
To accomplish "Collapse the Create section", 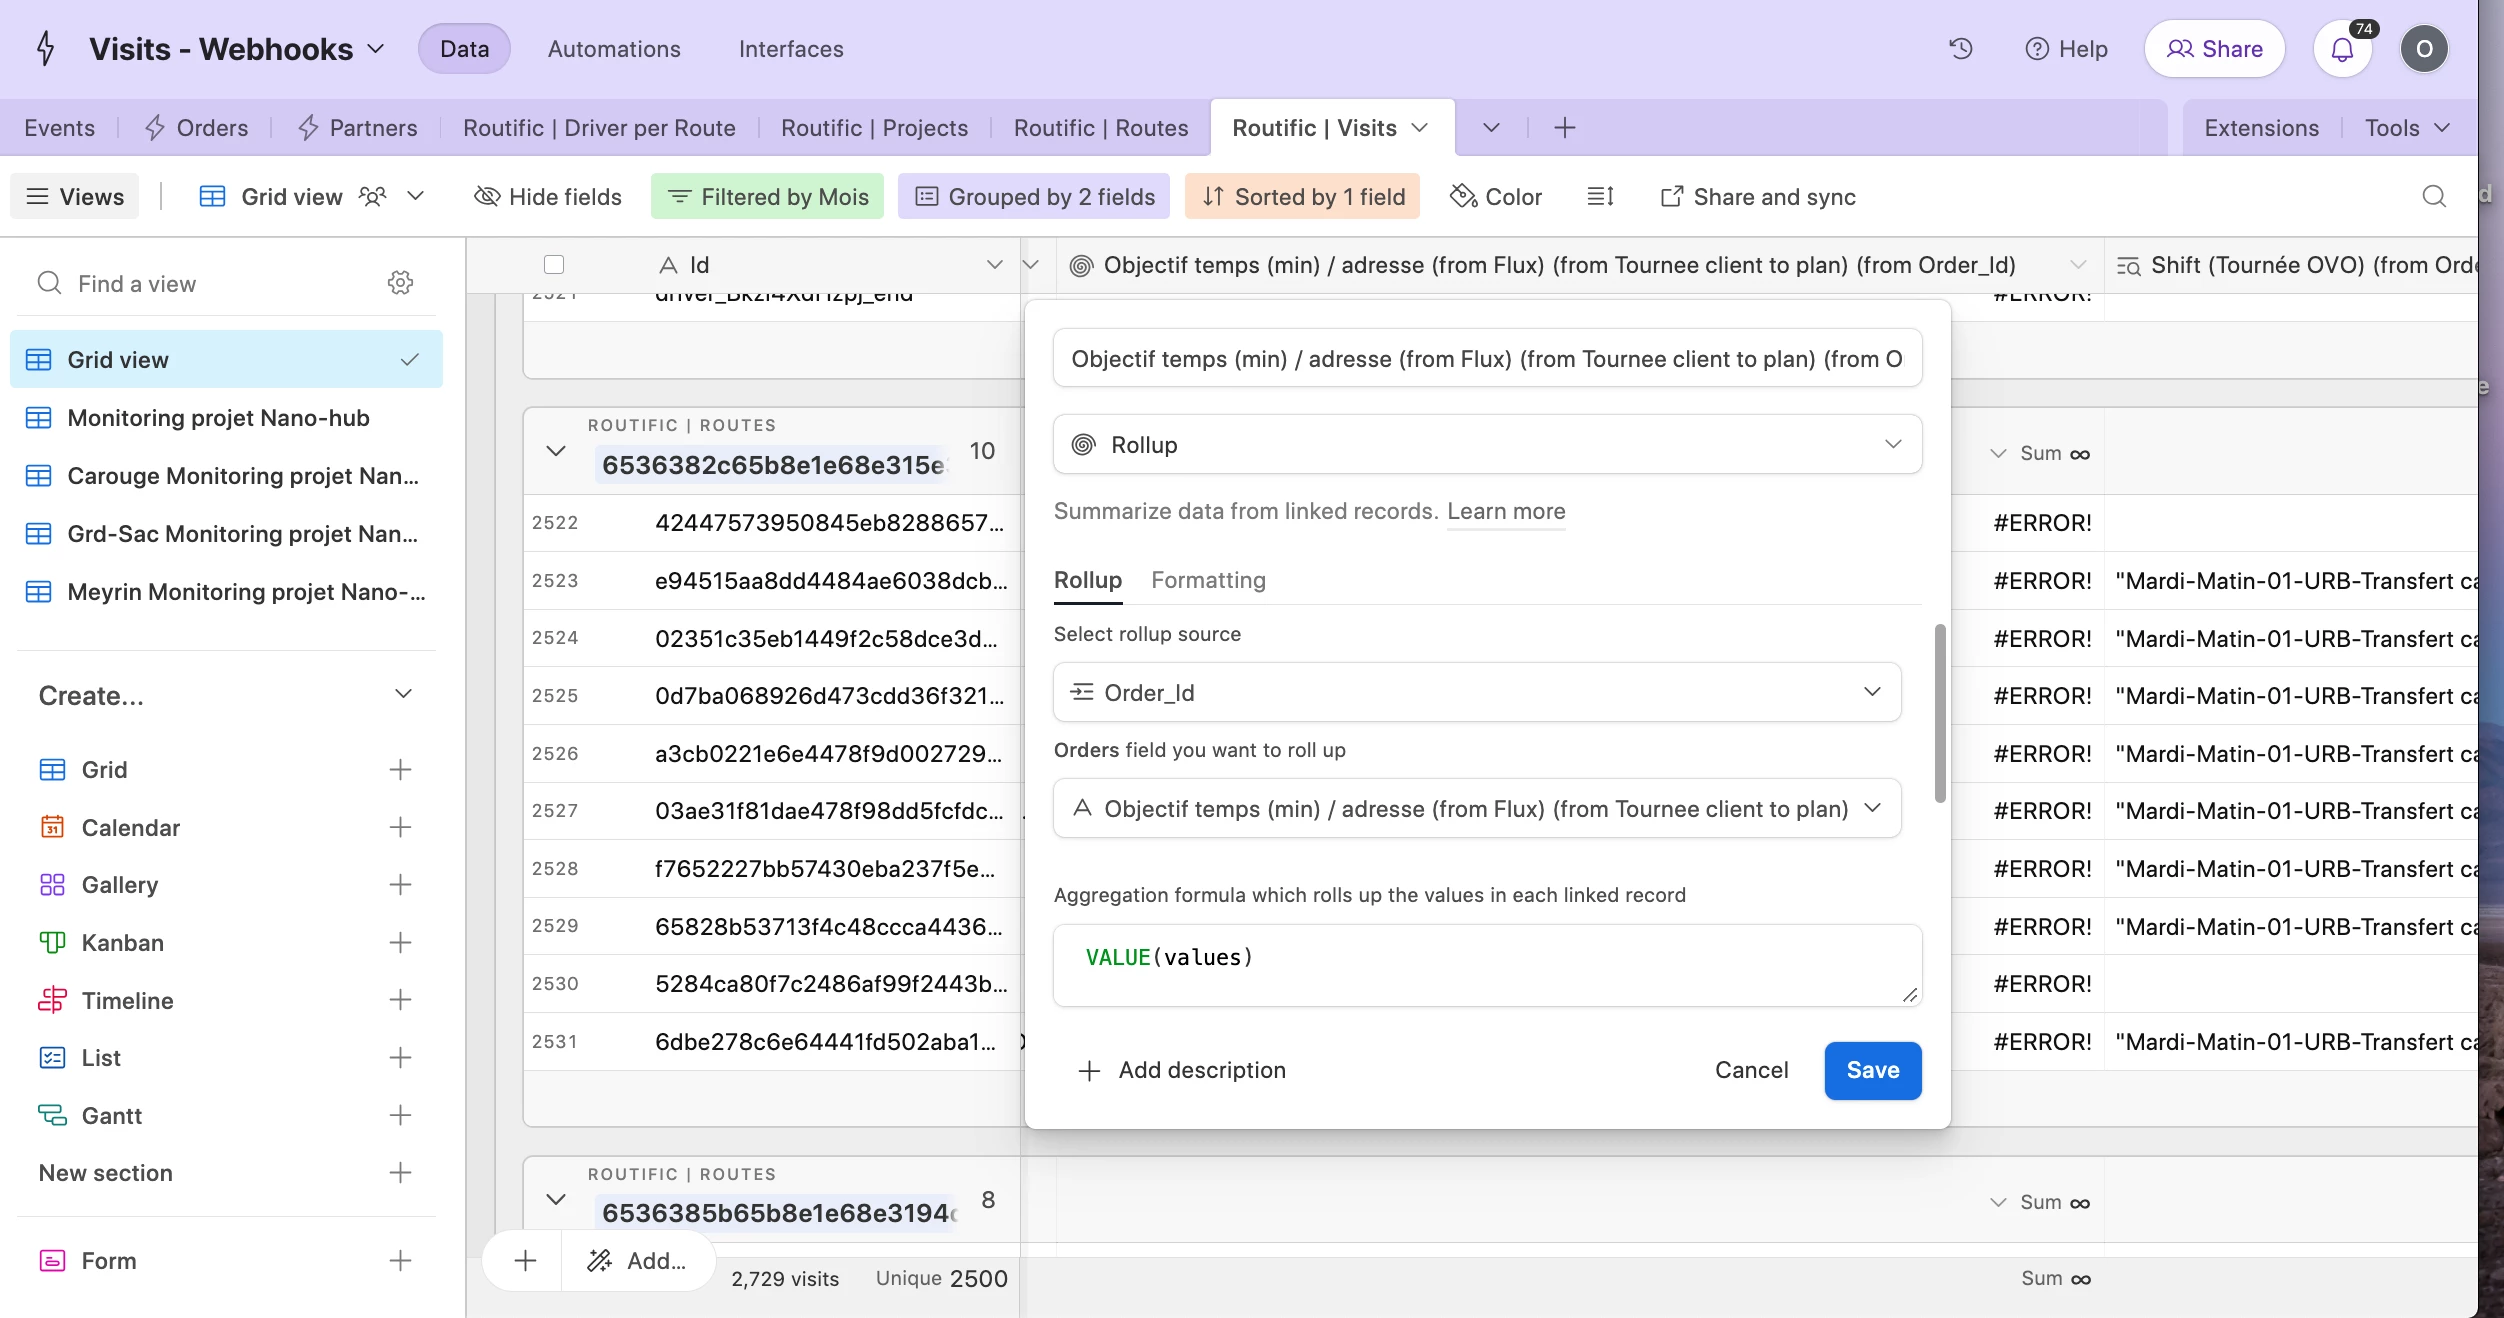I will click(403, 695).
